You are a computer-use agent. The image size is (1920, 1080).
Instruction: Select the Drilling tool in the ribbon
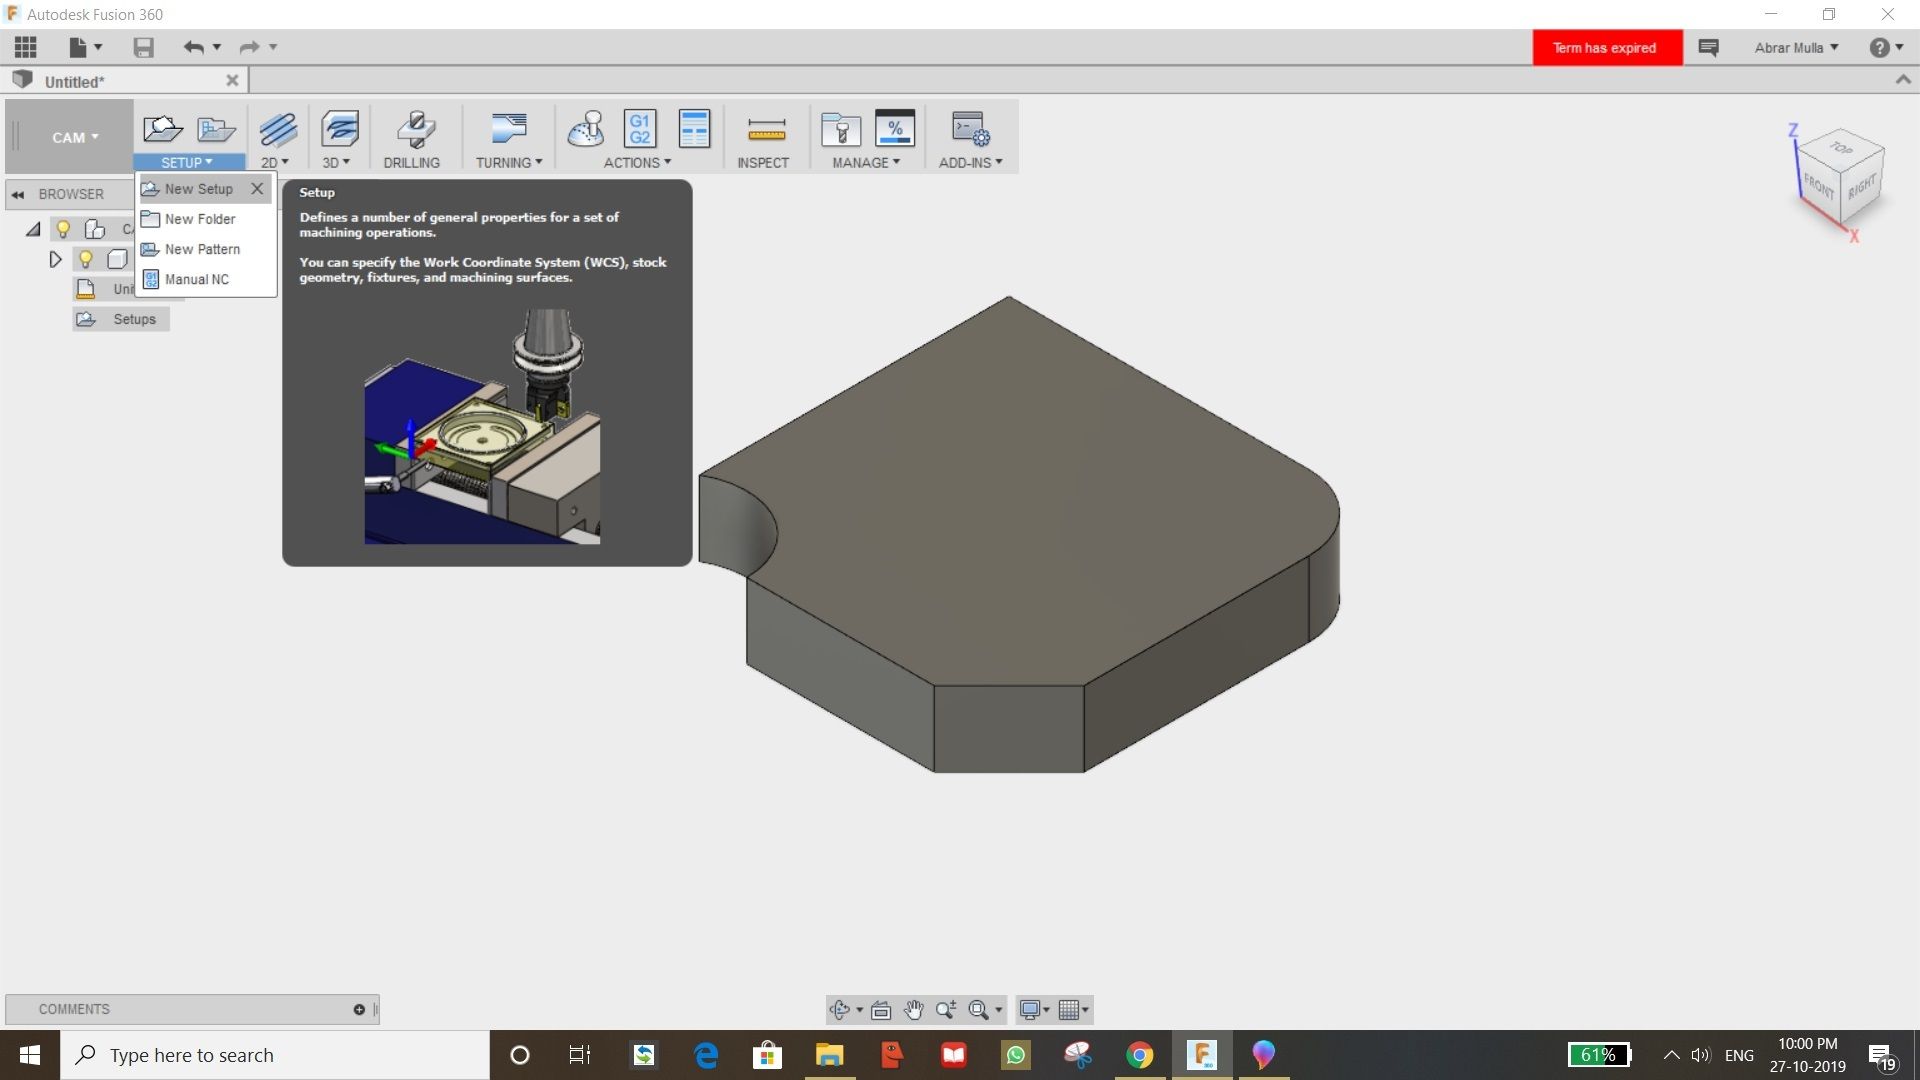tap(411, 137)
